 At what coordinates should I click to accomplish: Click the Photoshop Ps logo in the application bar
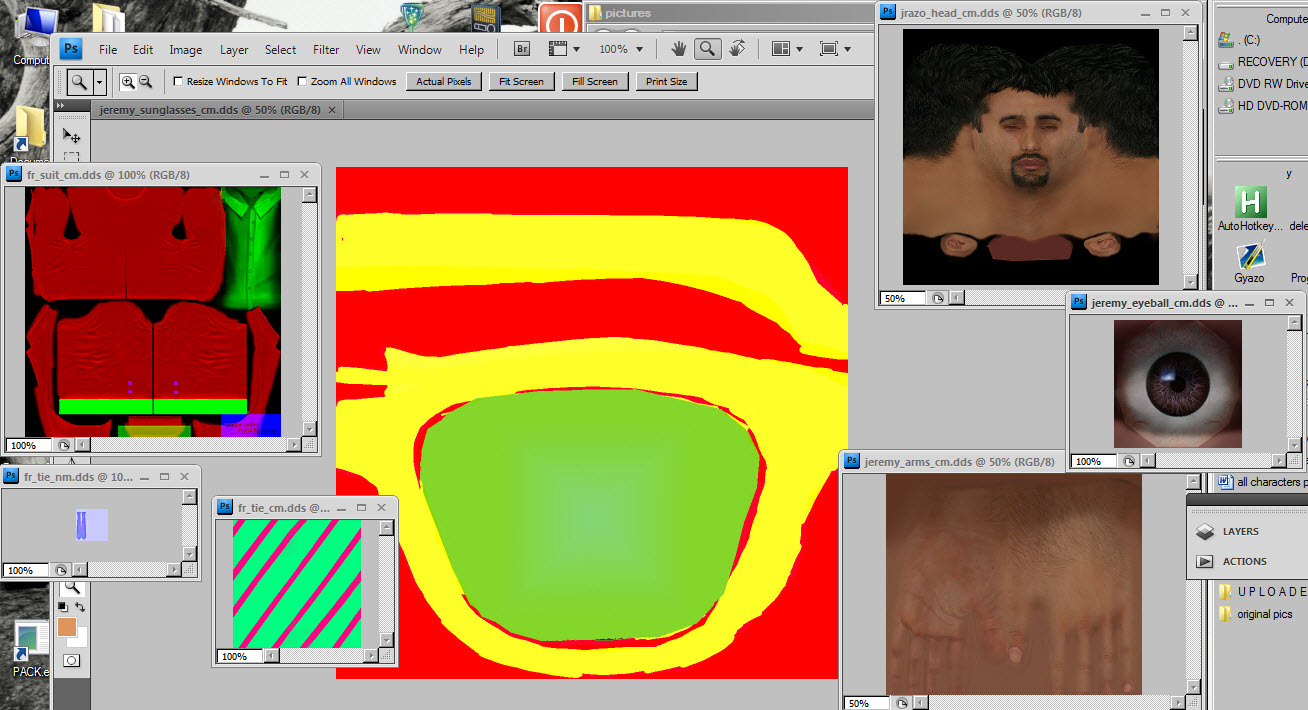tap(71, 49)
